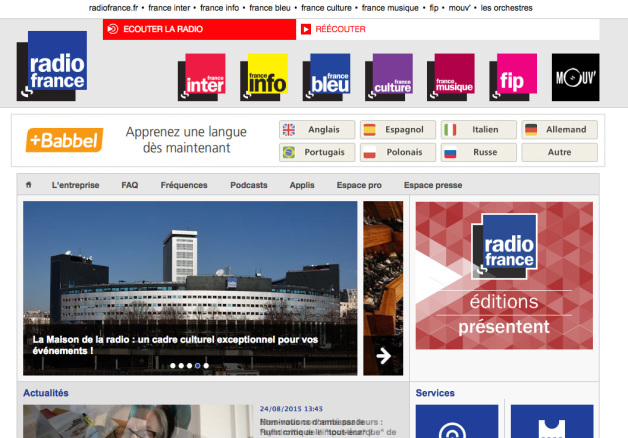The height and width of the screenshot is (438, 628).
Task: Choose Anglais in the Babbel ad
Action: [x=317, y=130]
